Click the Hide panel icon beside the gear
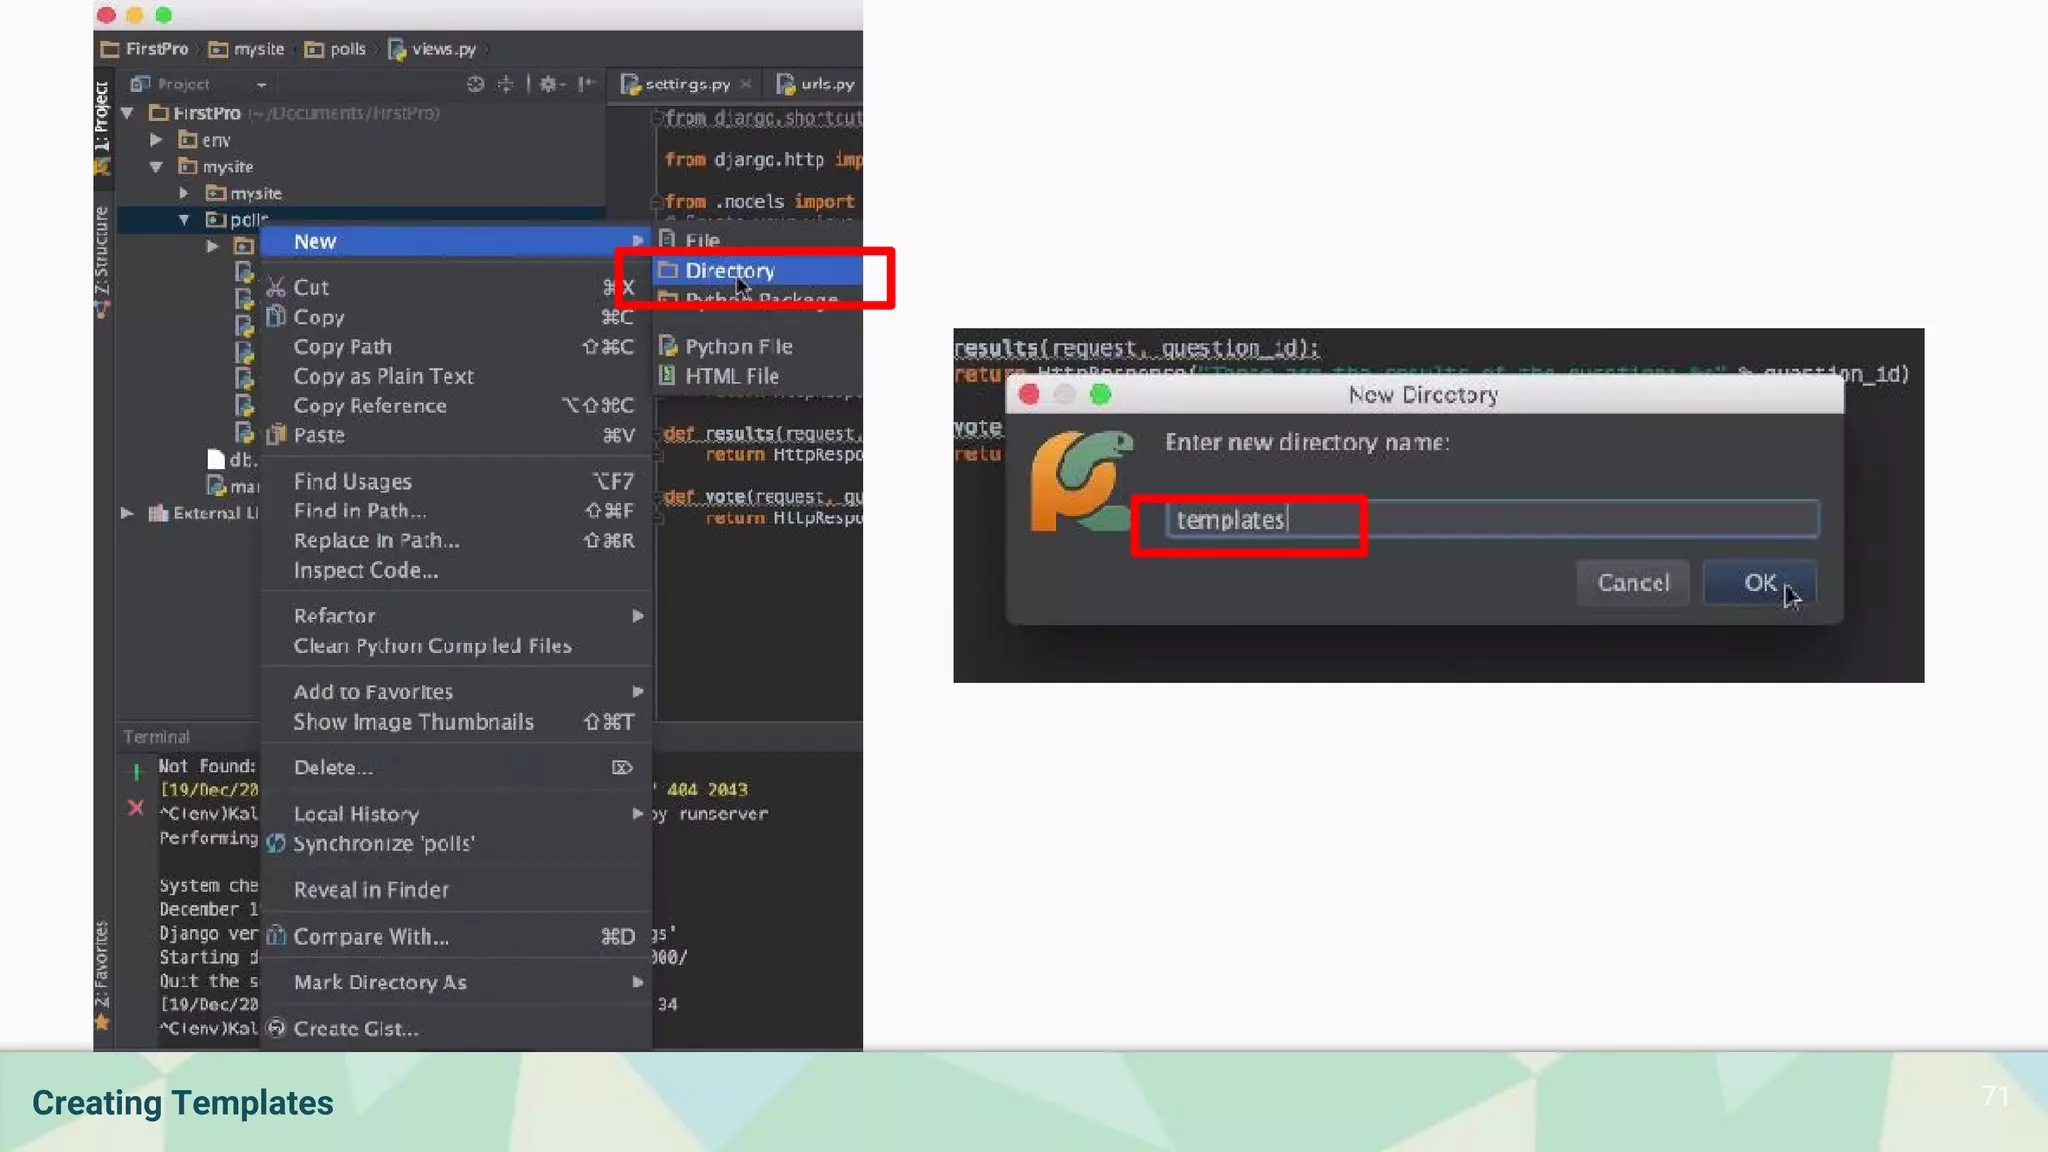This screenshot has width=2048, height=1152. coord(586,84)
